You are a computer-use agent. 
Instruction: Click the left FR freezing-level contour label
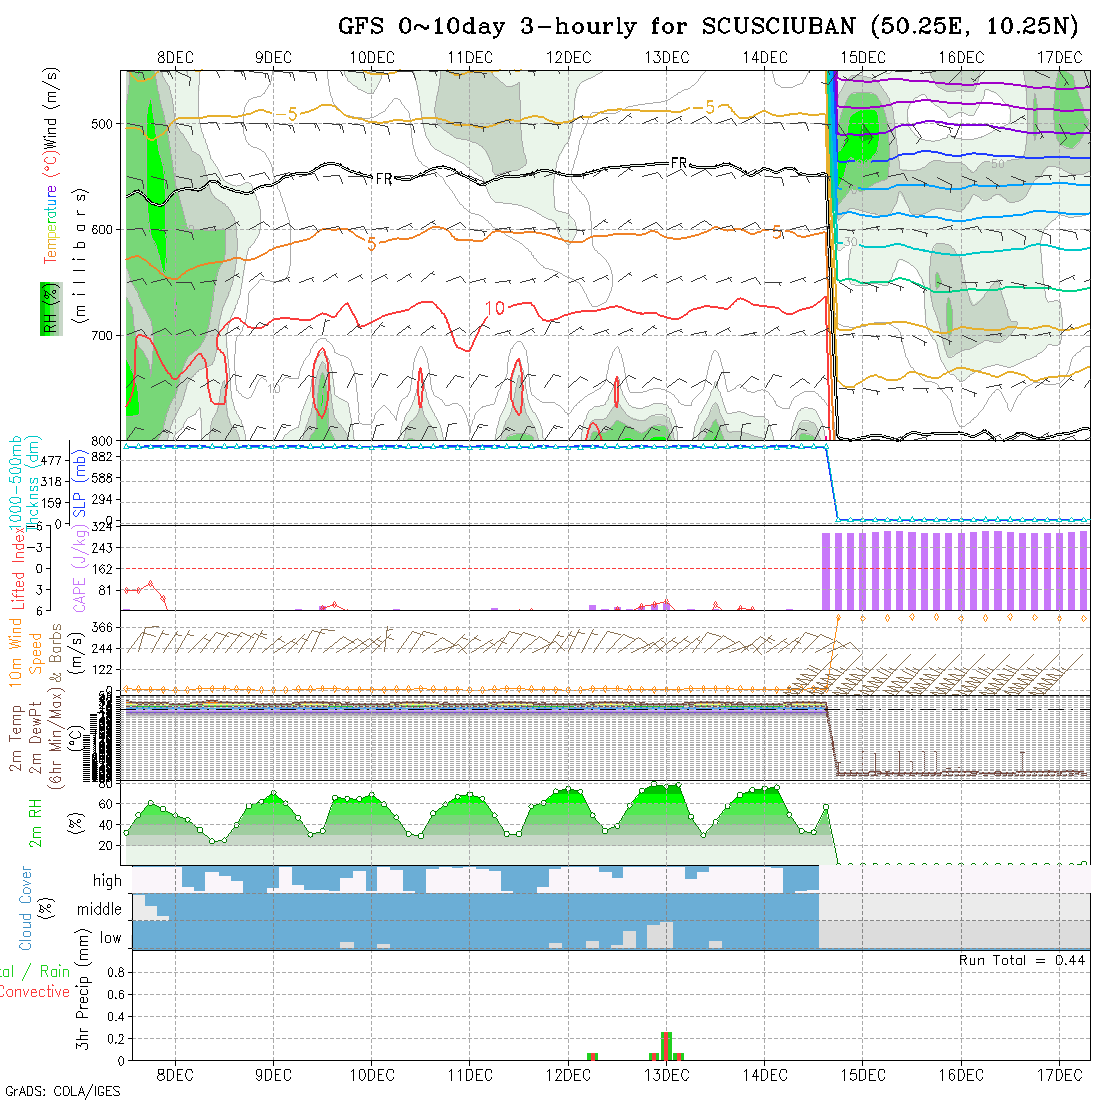tap(384, 179)
